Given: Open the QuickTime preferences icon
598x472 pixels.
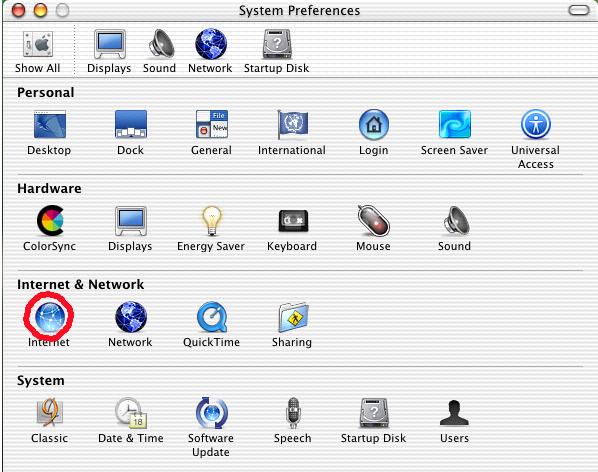Looking at the screenshot, I should (x=212, y=316).
